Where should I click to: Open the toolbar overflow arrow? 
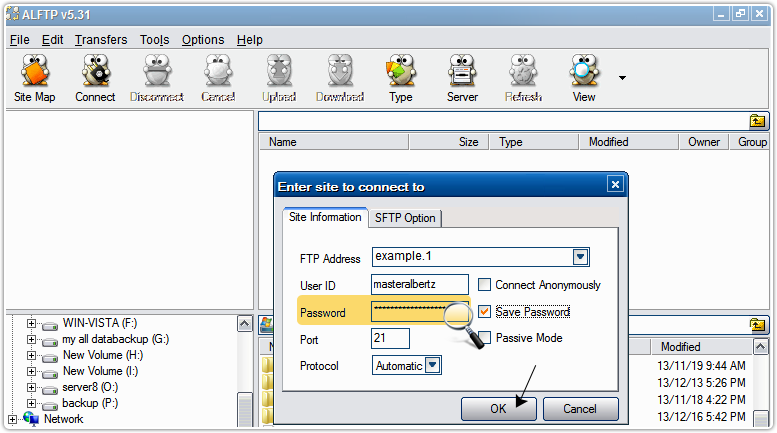click(622, 78)
